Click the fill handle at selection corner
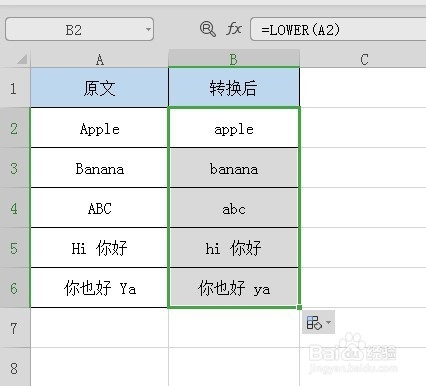 299,307
